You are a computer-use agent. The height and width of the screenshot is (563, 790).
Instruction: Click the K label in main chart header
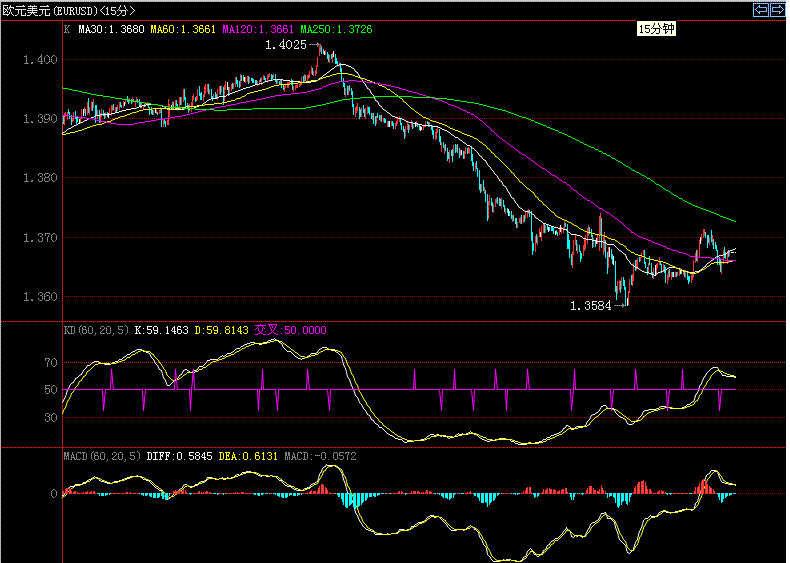click(x=67, y=29)
